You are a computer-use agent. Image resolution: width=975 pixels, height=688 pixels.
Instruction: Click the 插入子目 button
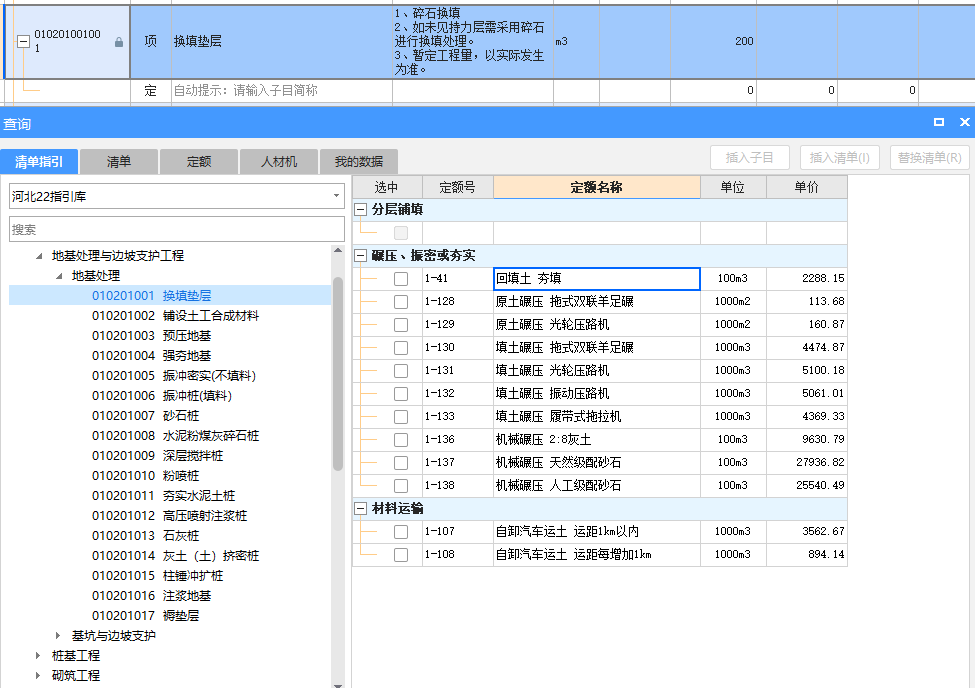[750, 157]
